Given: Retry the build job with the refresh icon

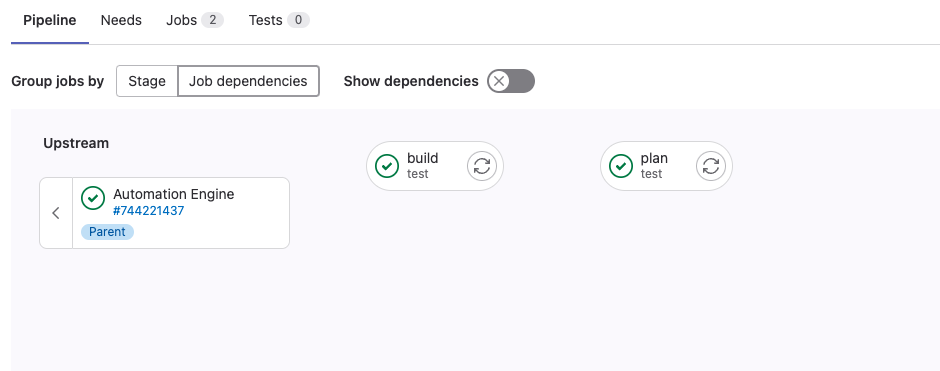Looking at the screenshot, I should pos(482,166).
